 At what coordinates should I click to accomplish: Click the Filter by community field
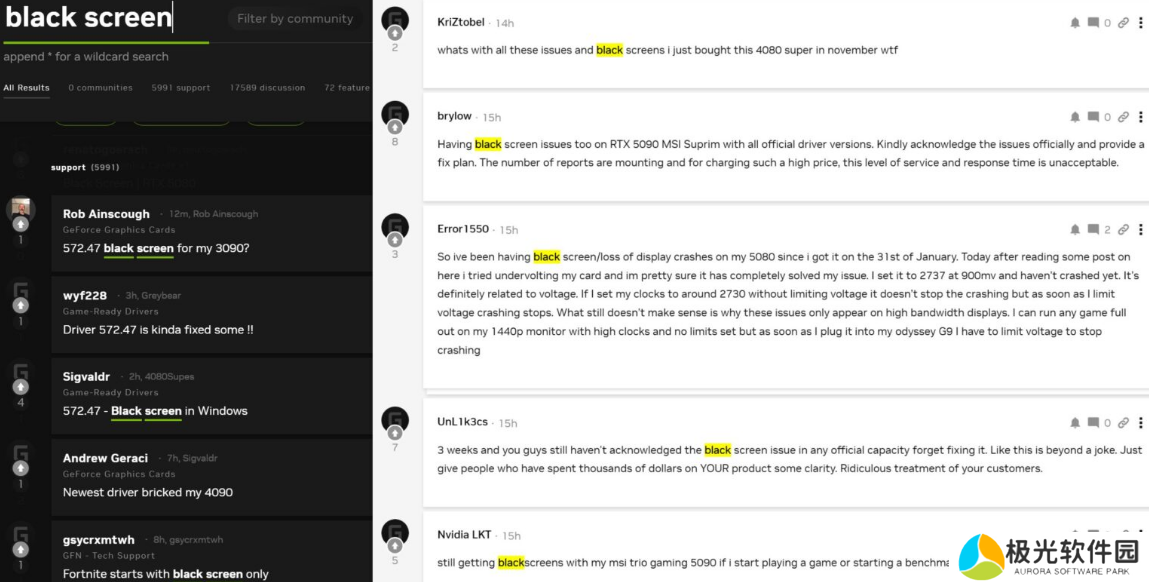[x=295, y=19]
